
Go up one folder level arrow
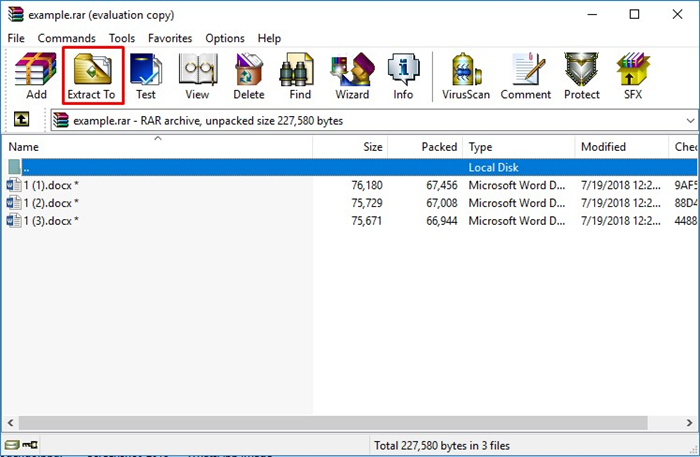21,119
